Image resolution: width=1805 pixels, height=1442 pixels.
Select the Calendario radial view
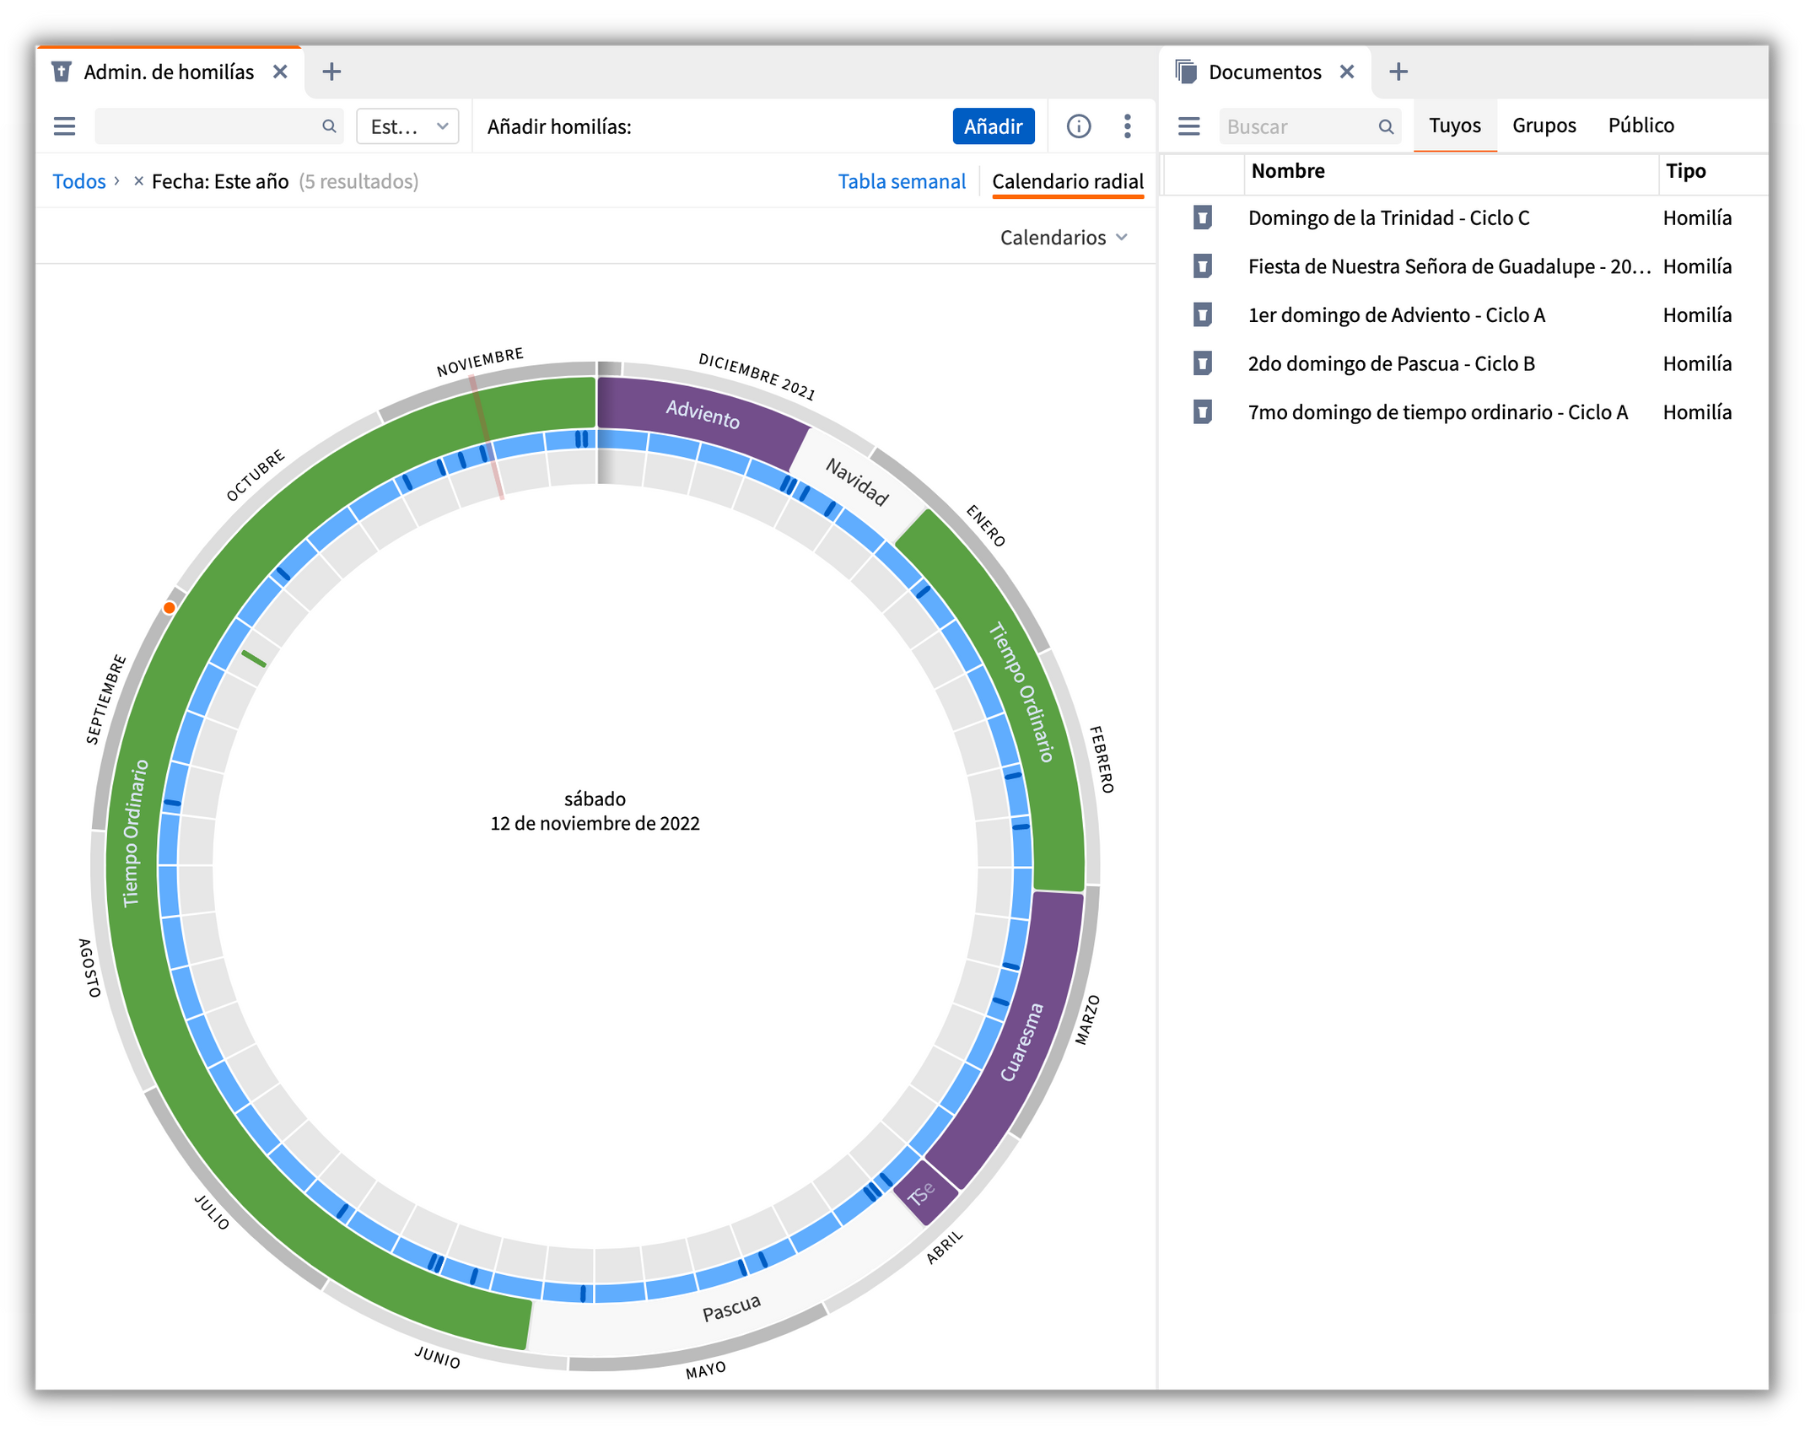[x=1067, y=181]
